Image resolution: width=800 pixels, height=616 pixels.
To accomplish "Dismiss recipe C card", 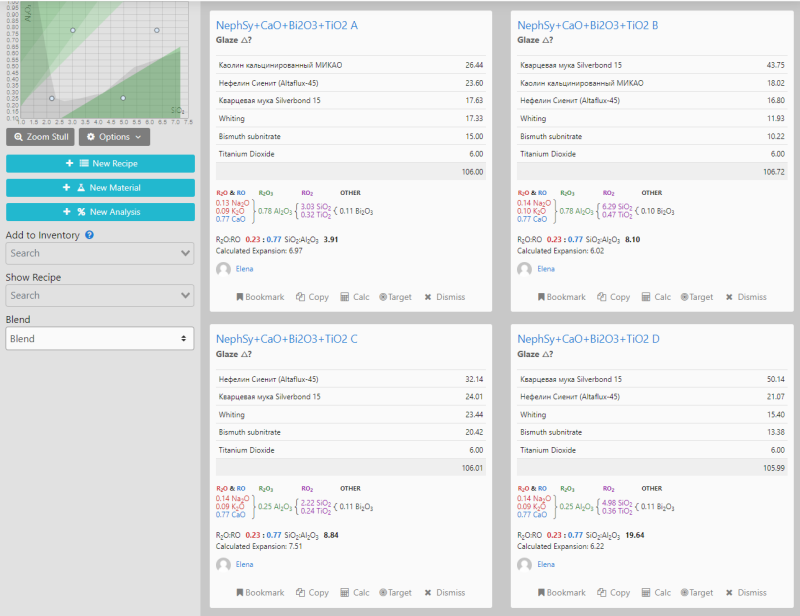I will tap(444, 593).
